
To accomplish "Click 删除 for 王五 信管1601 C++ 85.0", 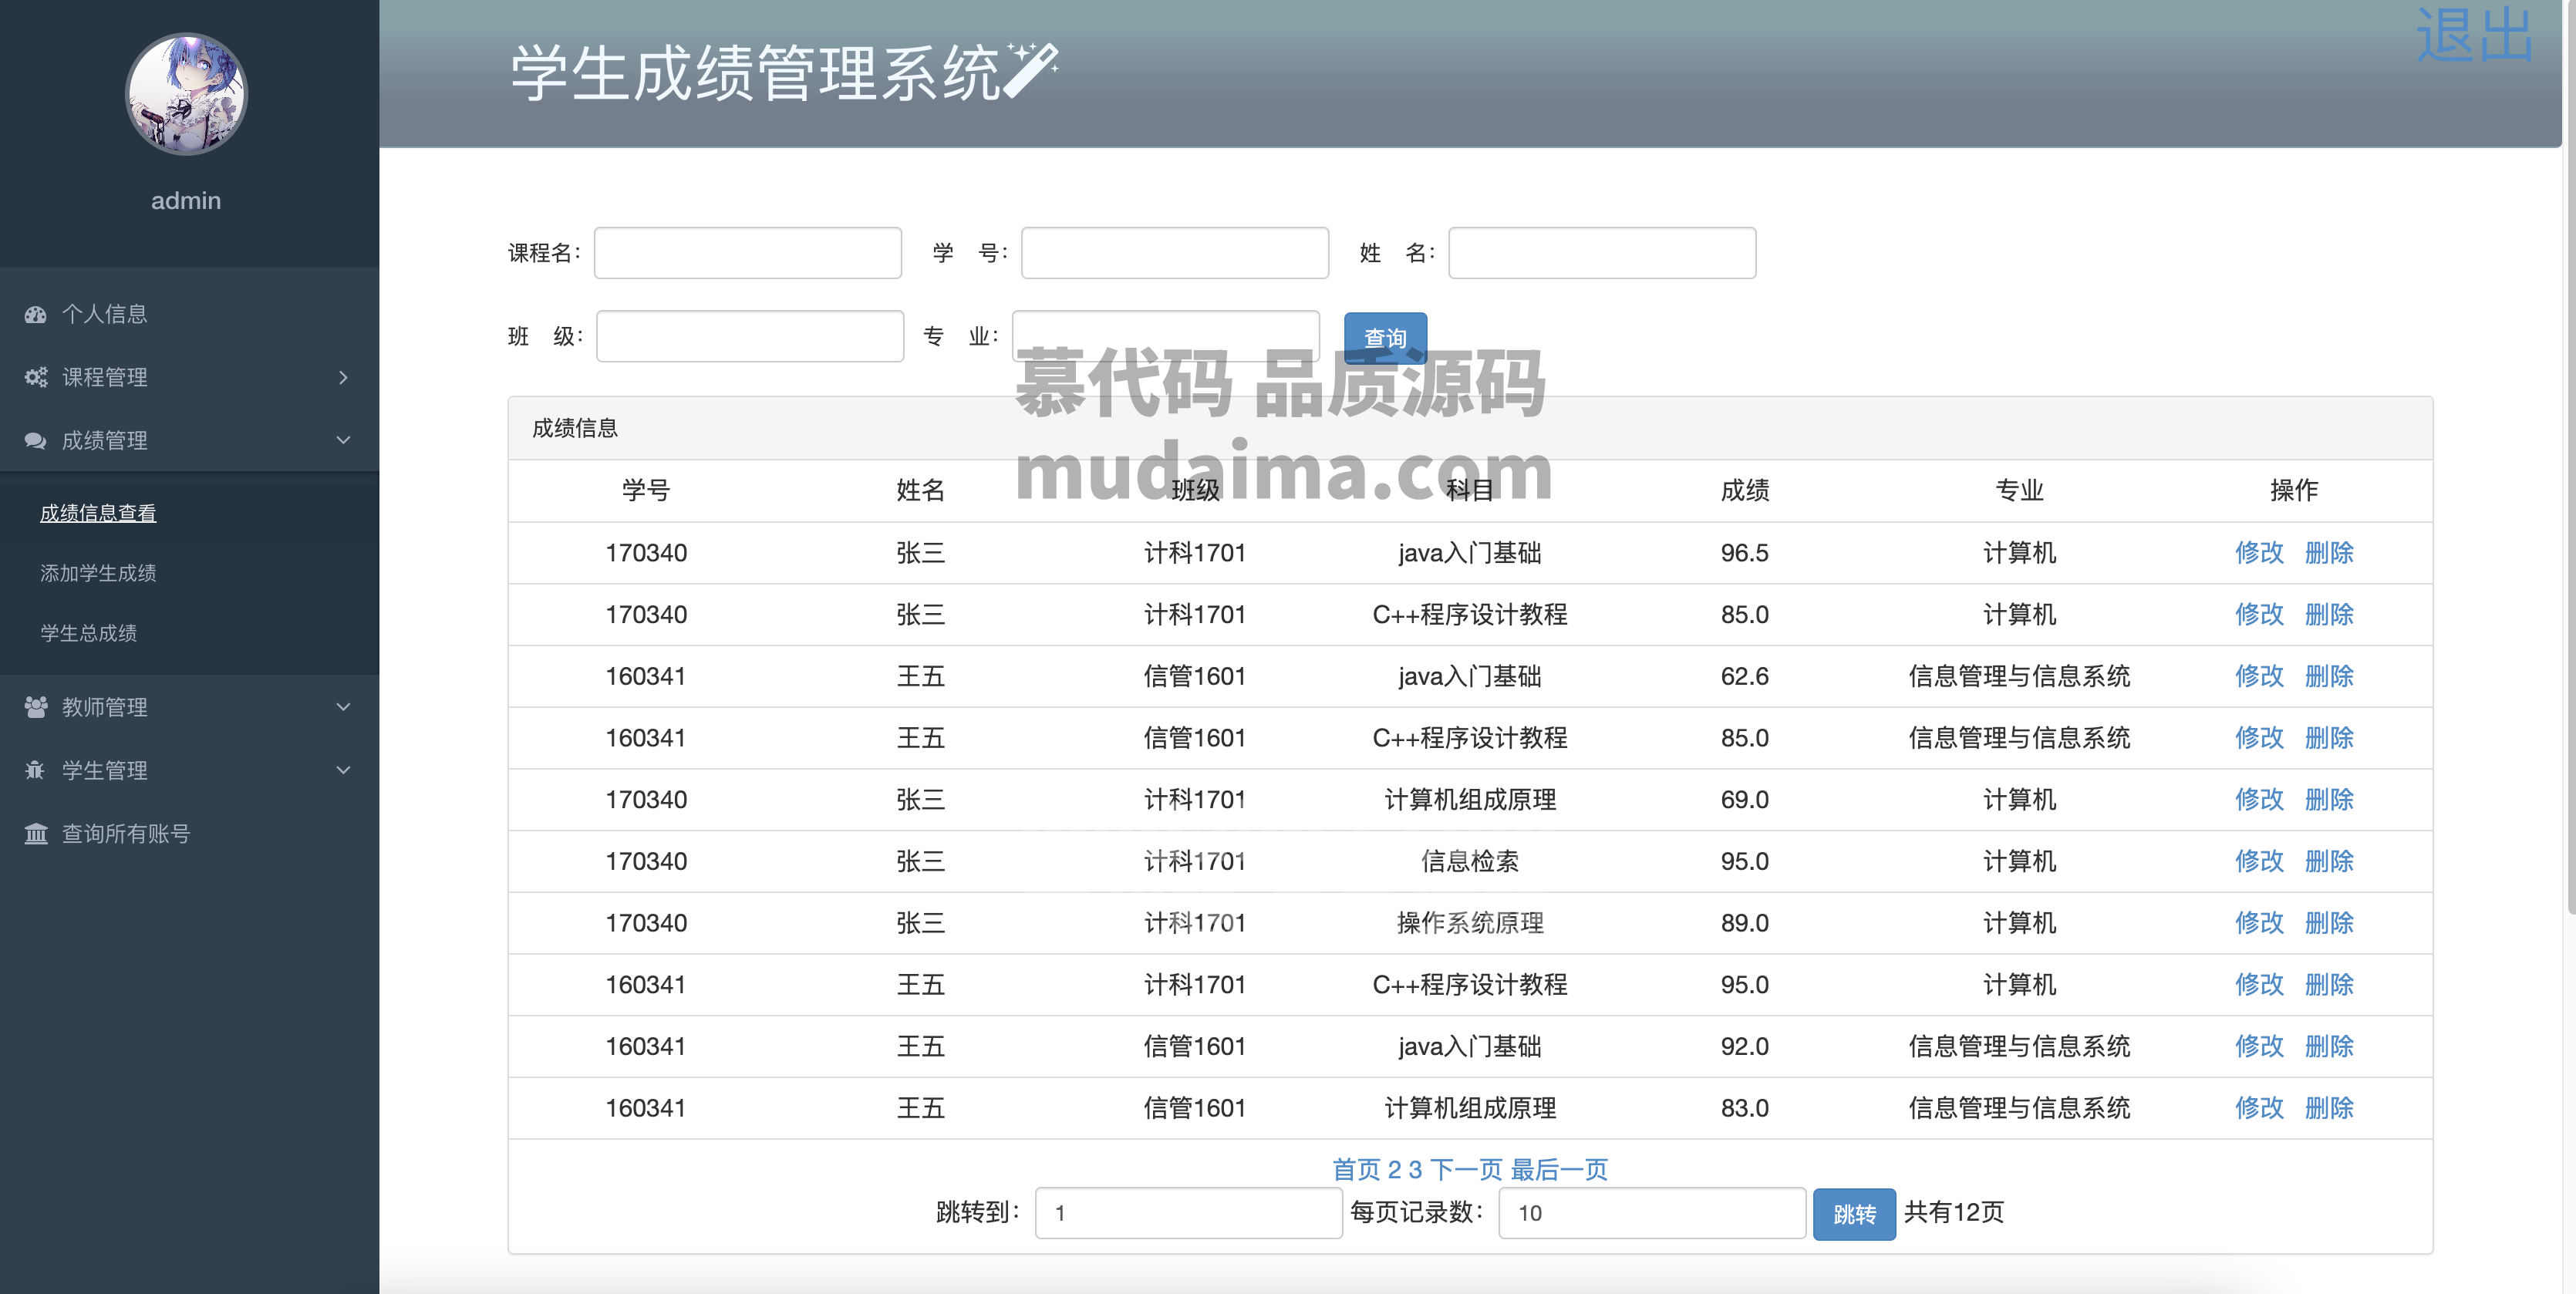I will (x=2329, y=737).
